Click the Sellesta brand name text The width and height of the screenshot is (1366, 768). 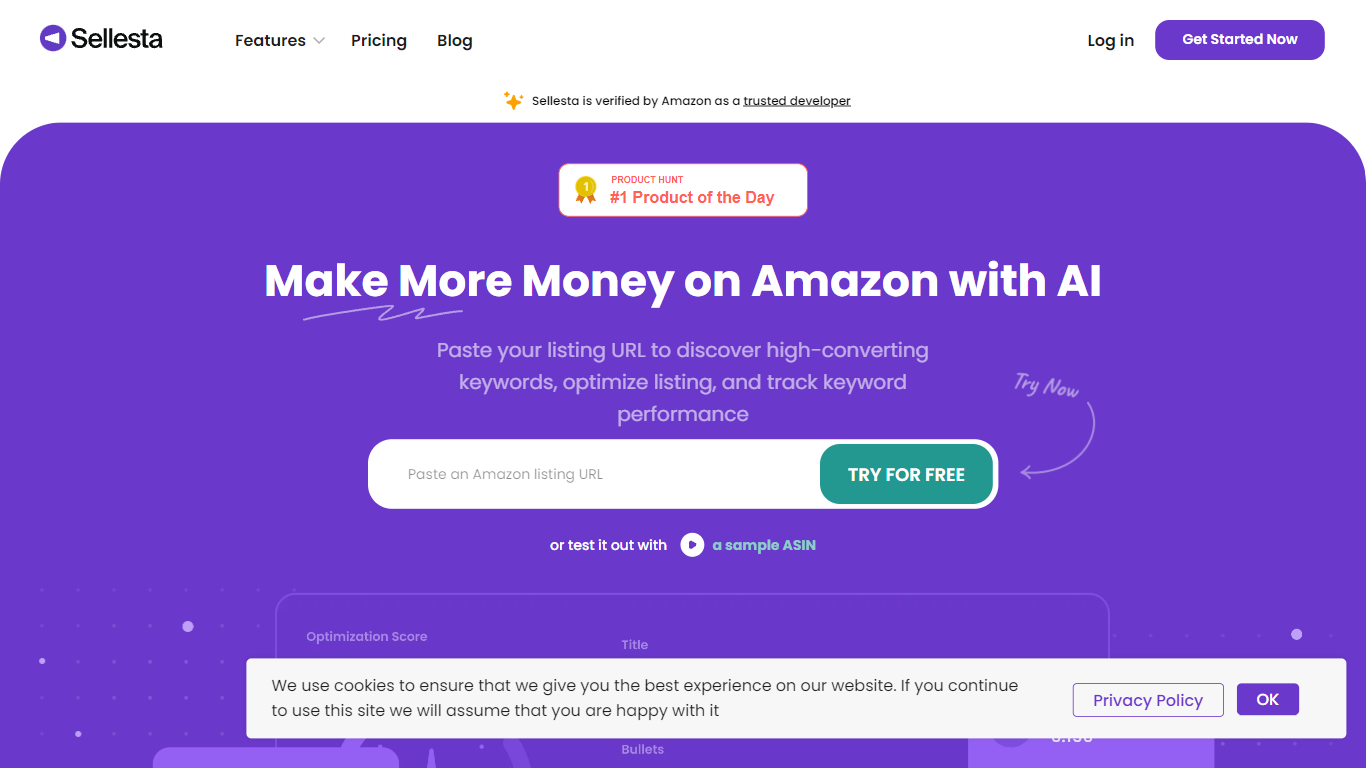coord(116,39)
